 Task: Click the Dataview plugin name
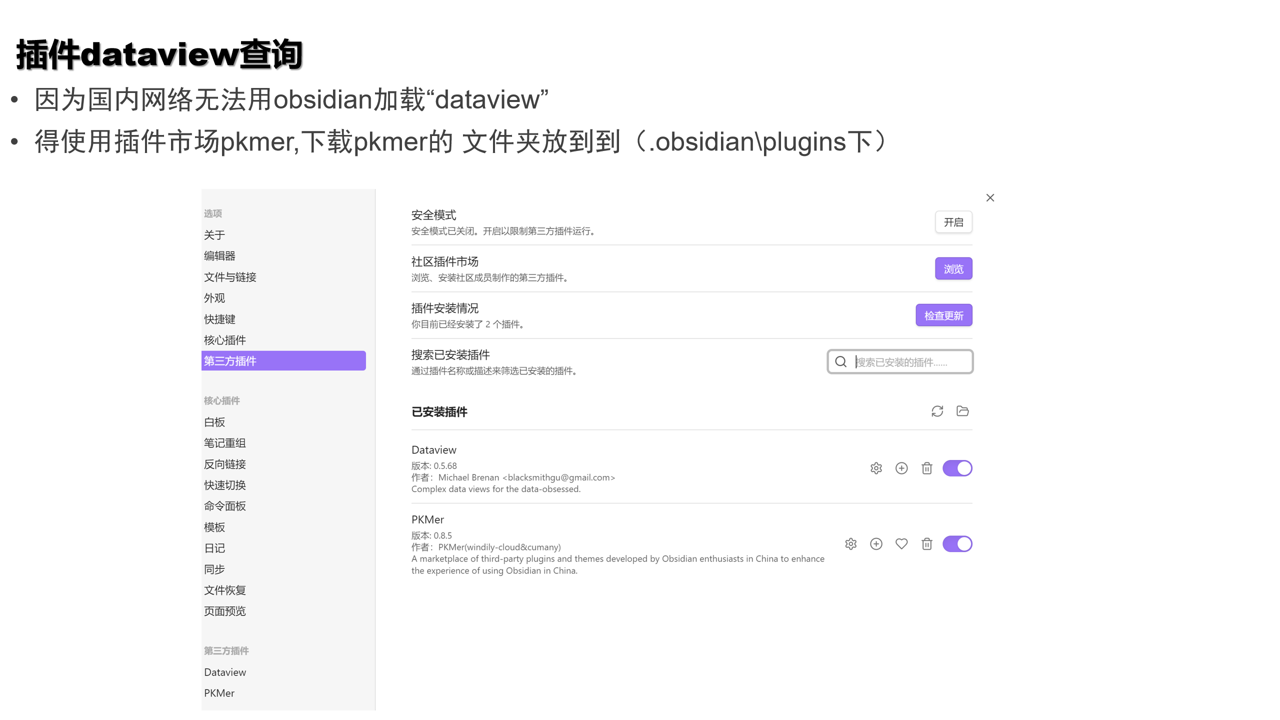click(434, 450)
